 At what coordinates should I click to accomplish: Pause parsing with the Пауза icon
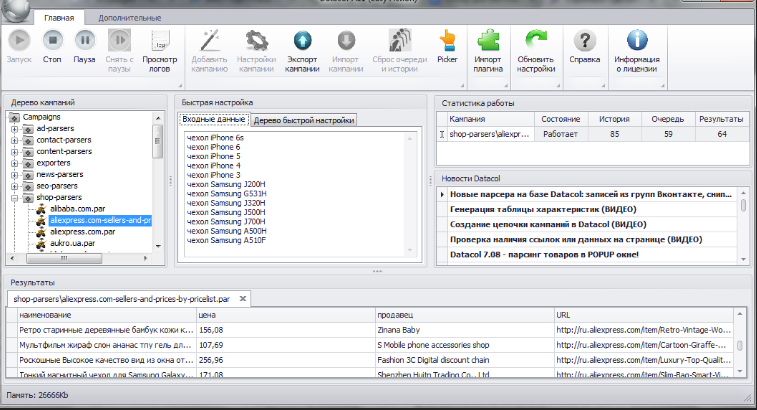point(84,41)
